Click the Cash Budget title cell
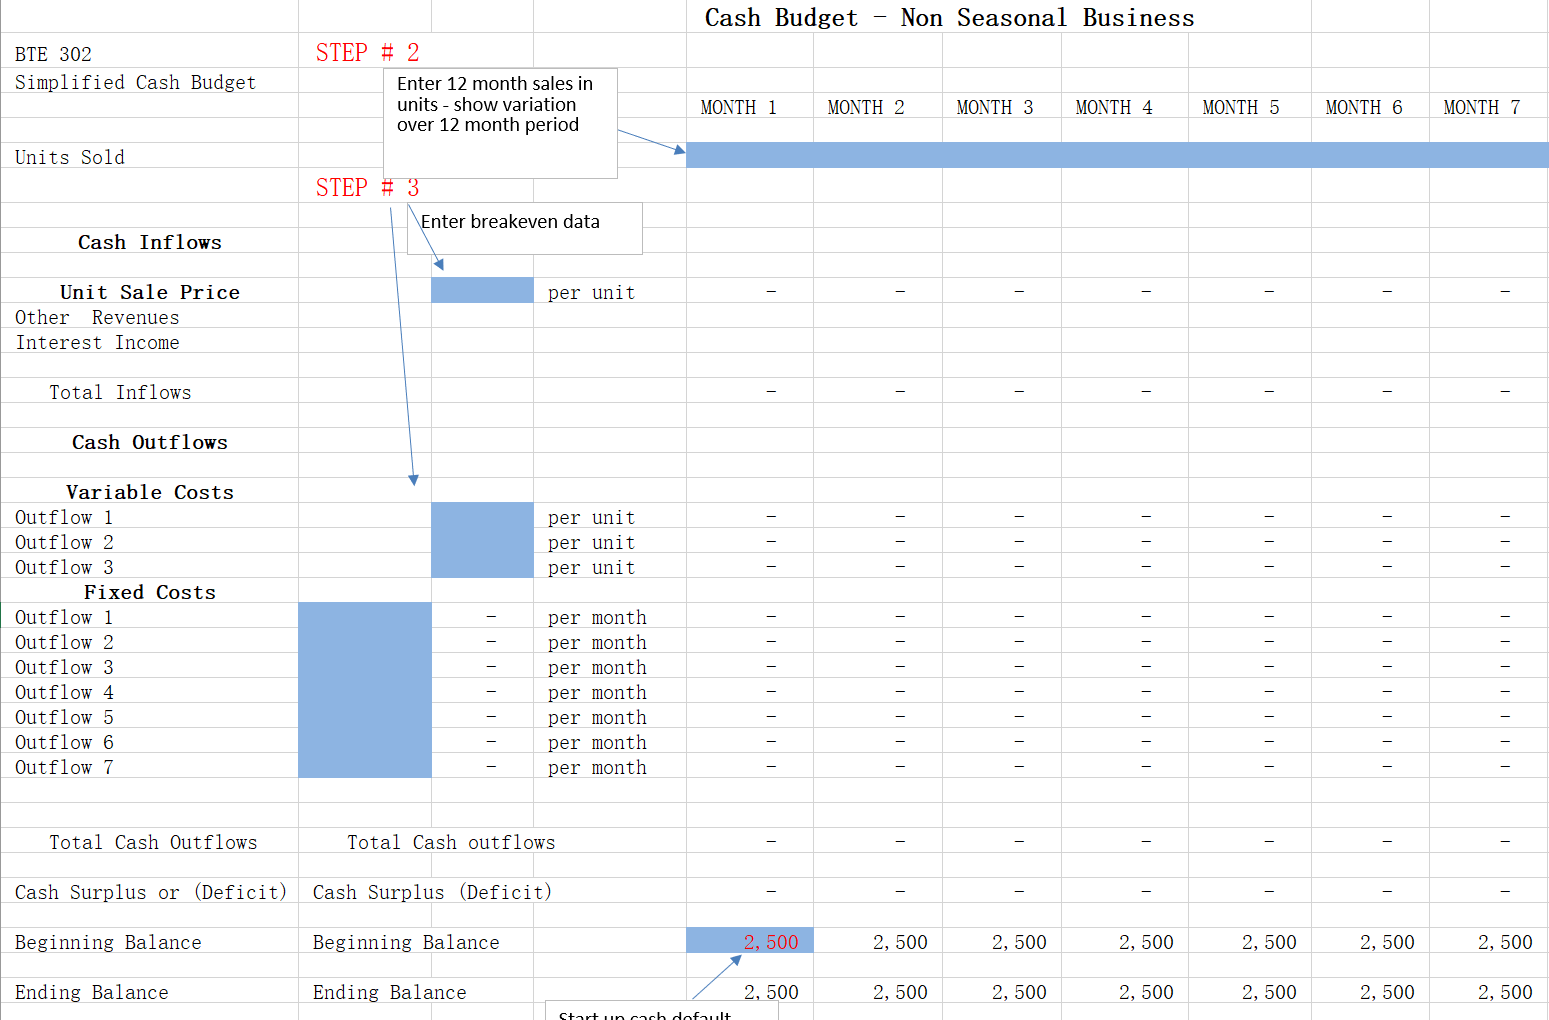This screenshot has height=1020, width=1549. coord(949,17)
